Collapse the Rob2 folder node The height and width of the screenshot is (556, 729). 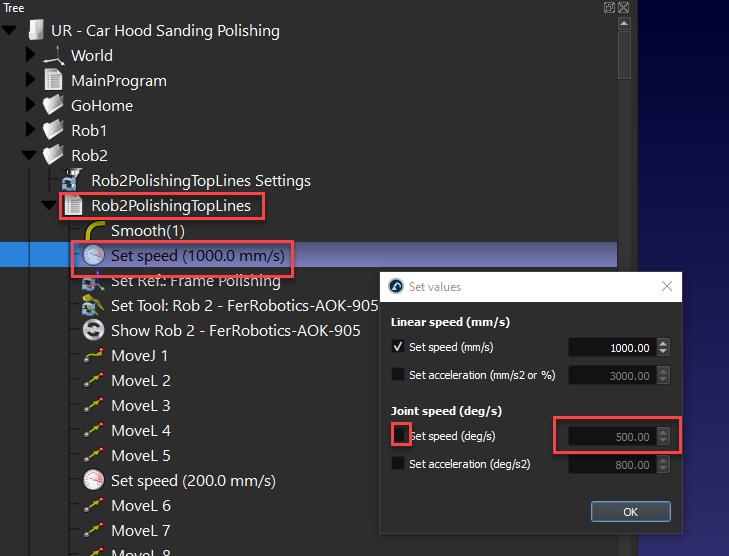point(29,155)
